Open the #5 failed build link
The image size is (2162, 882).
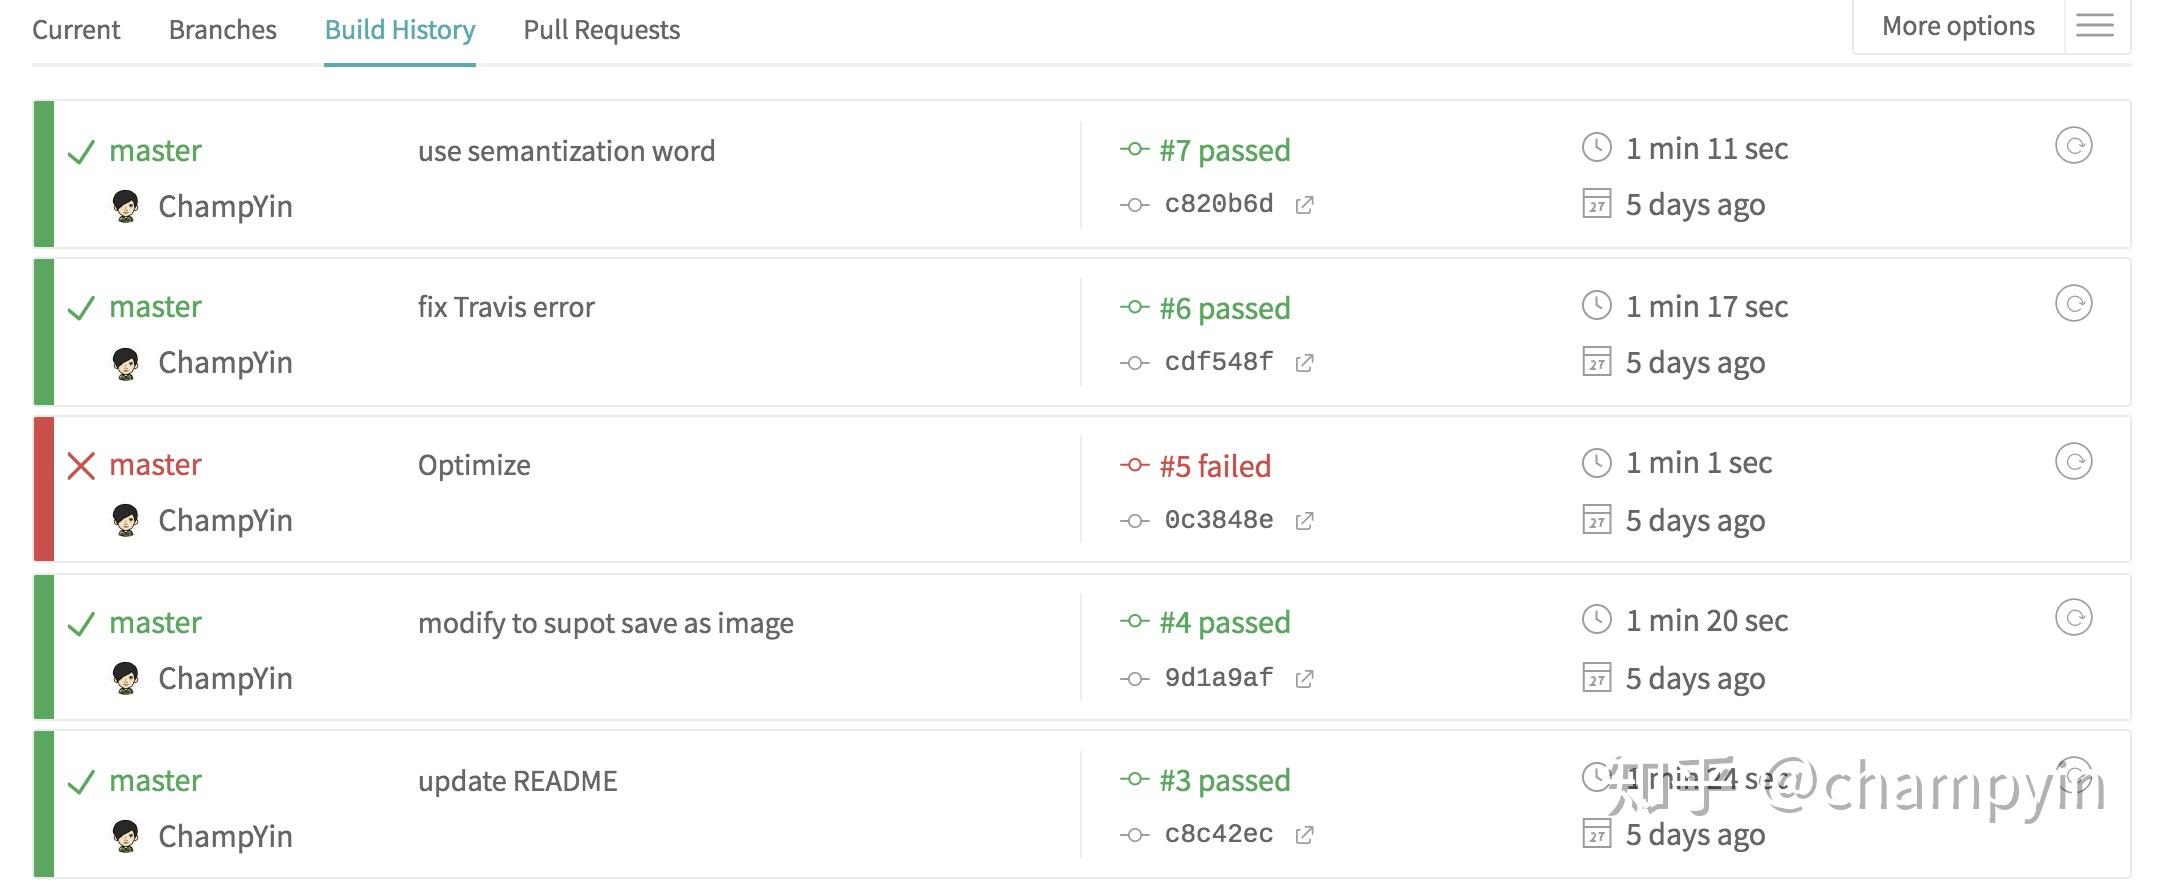tap(1214, 466)
